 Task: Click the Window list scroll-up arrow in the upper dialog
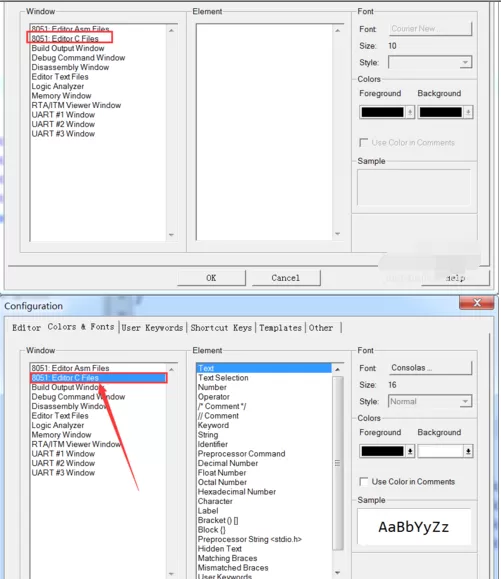[171, 30]
